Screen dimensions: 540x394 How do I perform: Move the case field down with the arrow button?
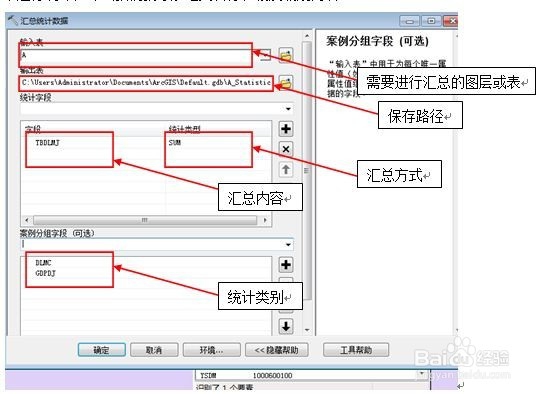click(x=285, y=326)
